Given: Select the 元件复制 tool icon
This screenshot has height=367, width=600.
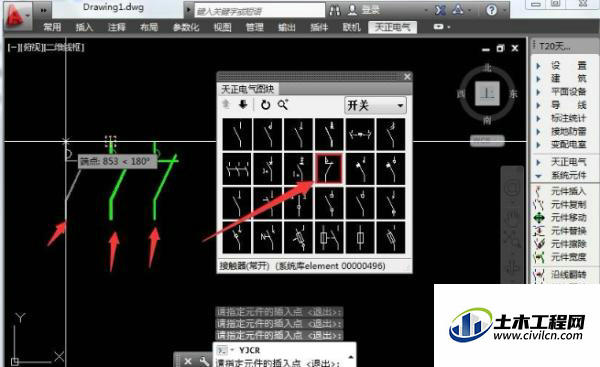Looking at the screenshot, I should click(x=539, y=204).
